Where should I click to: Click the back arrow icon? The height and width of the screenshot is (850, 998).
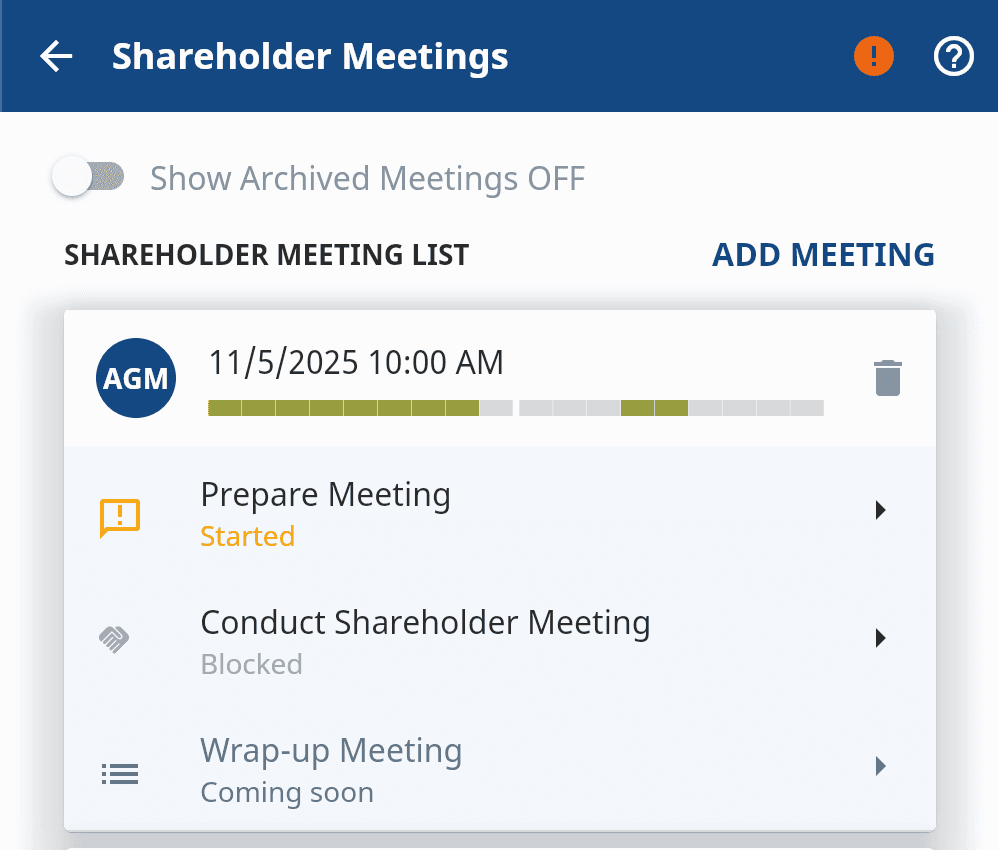[x=56, y=57]
